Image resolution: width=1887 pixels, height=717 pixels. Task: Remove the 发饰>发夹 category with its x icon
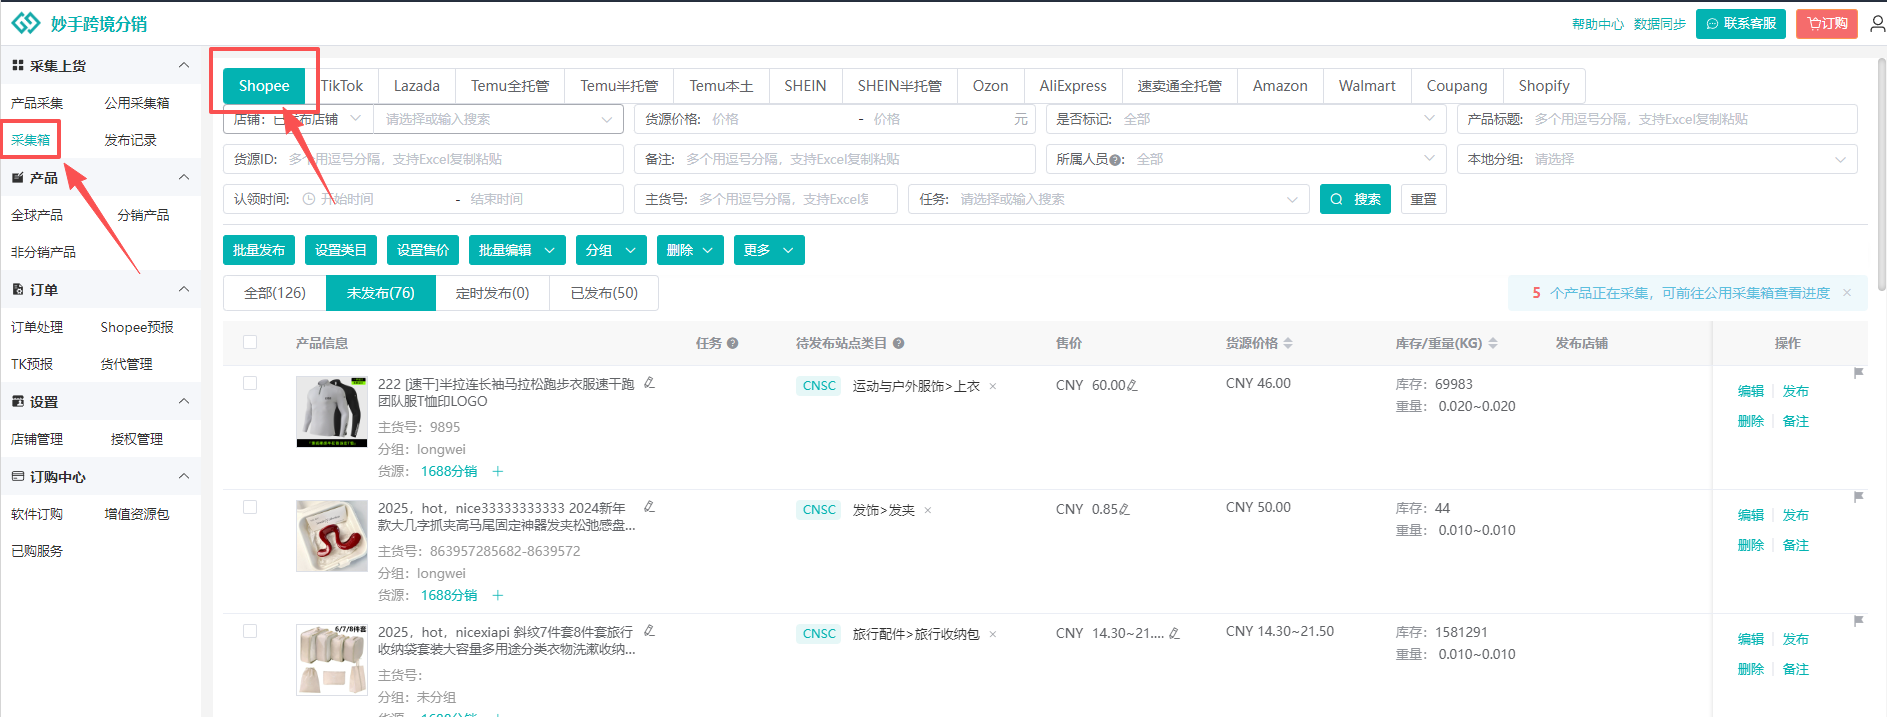point(927,511)
